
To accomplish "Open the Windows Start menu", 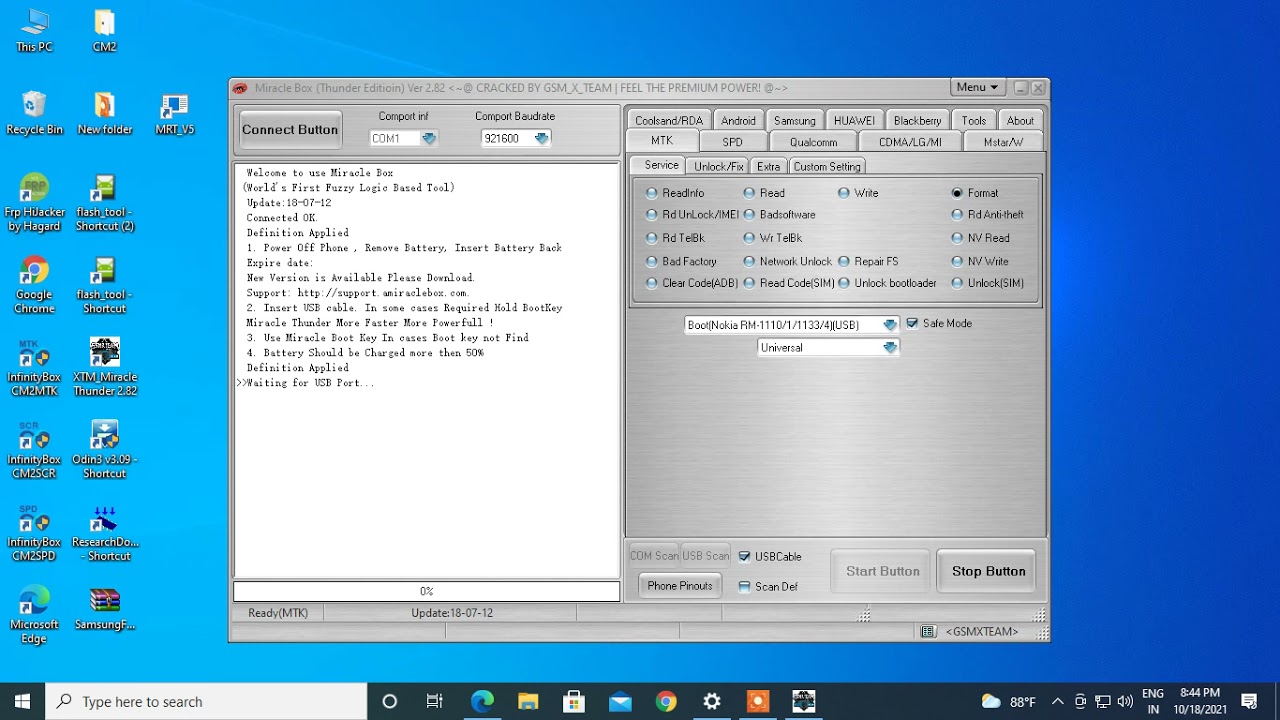I will tap(22, 701).
